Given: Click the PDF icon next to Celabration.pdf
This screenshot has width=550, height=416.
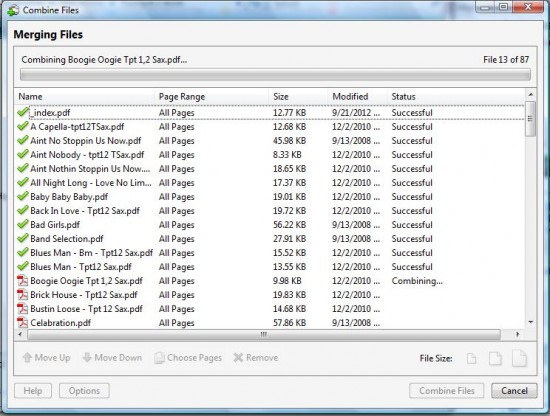Looking at the screenshot, I should coord(22,323).
